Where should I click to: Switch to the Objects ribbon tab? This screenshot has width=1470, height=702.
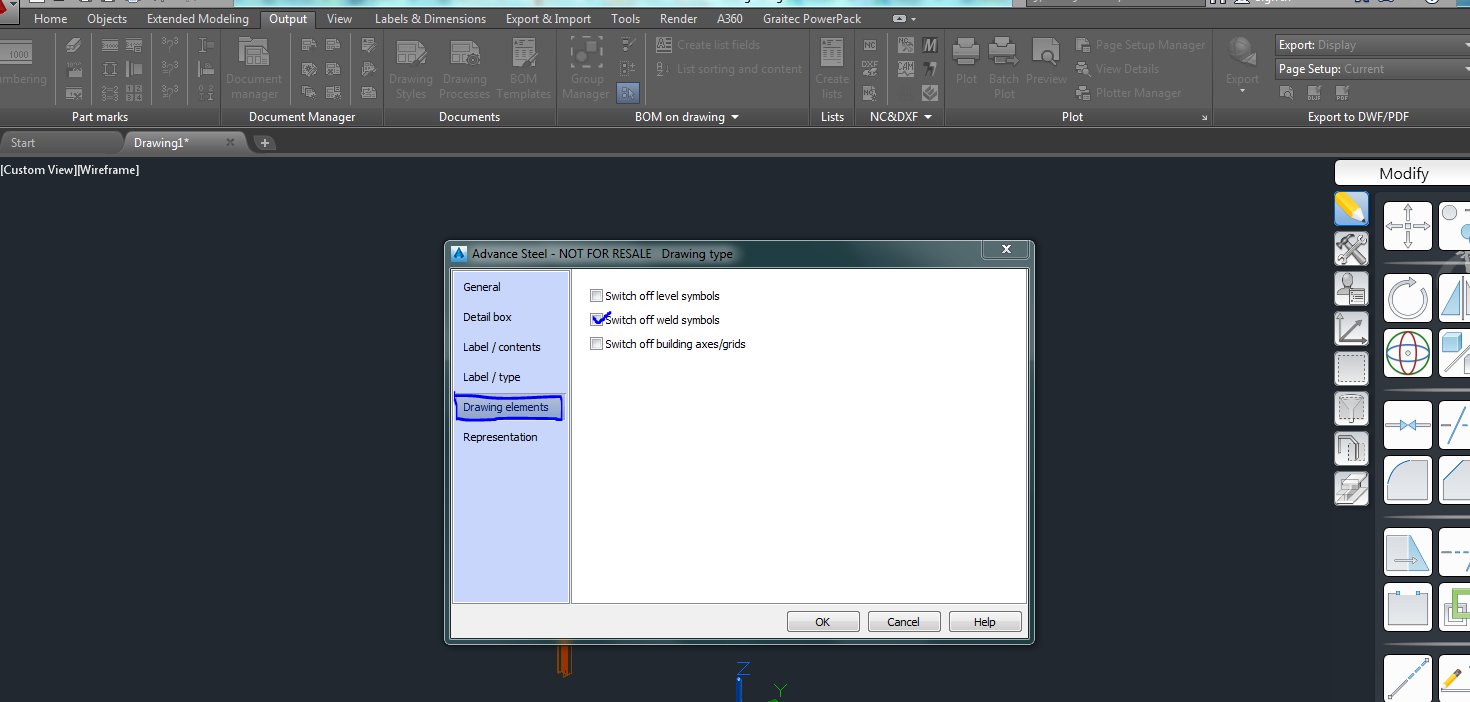(107, 19)
